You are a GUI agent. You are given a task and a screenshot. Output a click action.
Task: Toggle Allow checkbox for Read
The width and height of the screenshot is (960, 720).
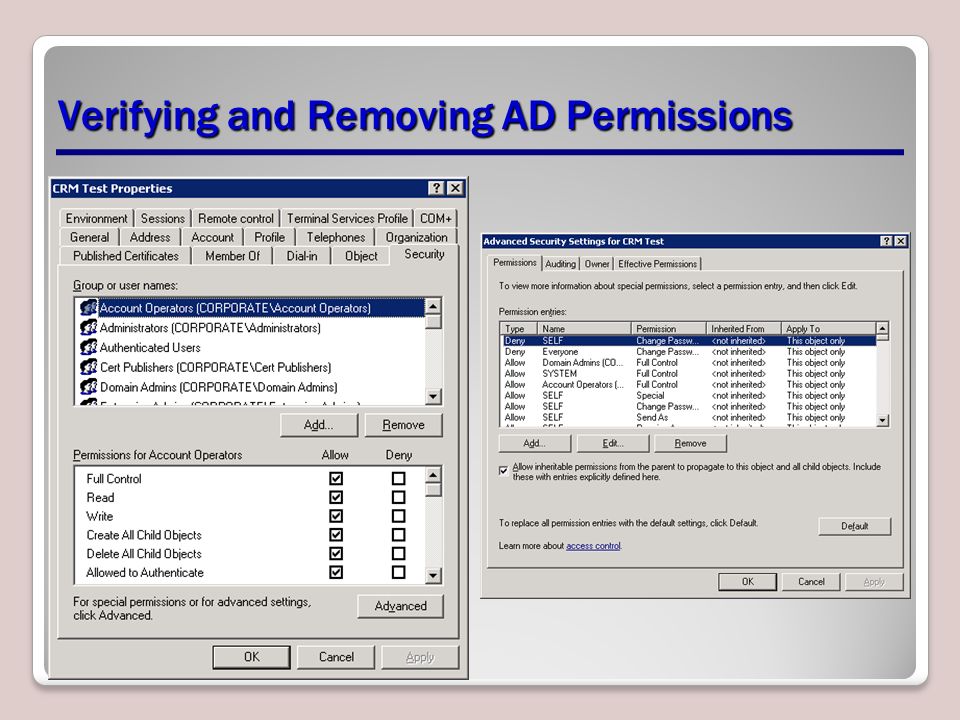point(336,497)
